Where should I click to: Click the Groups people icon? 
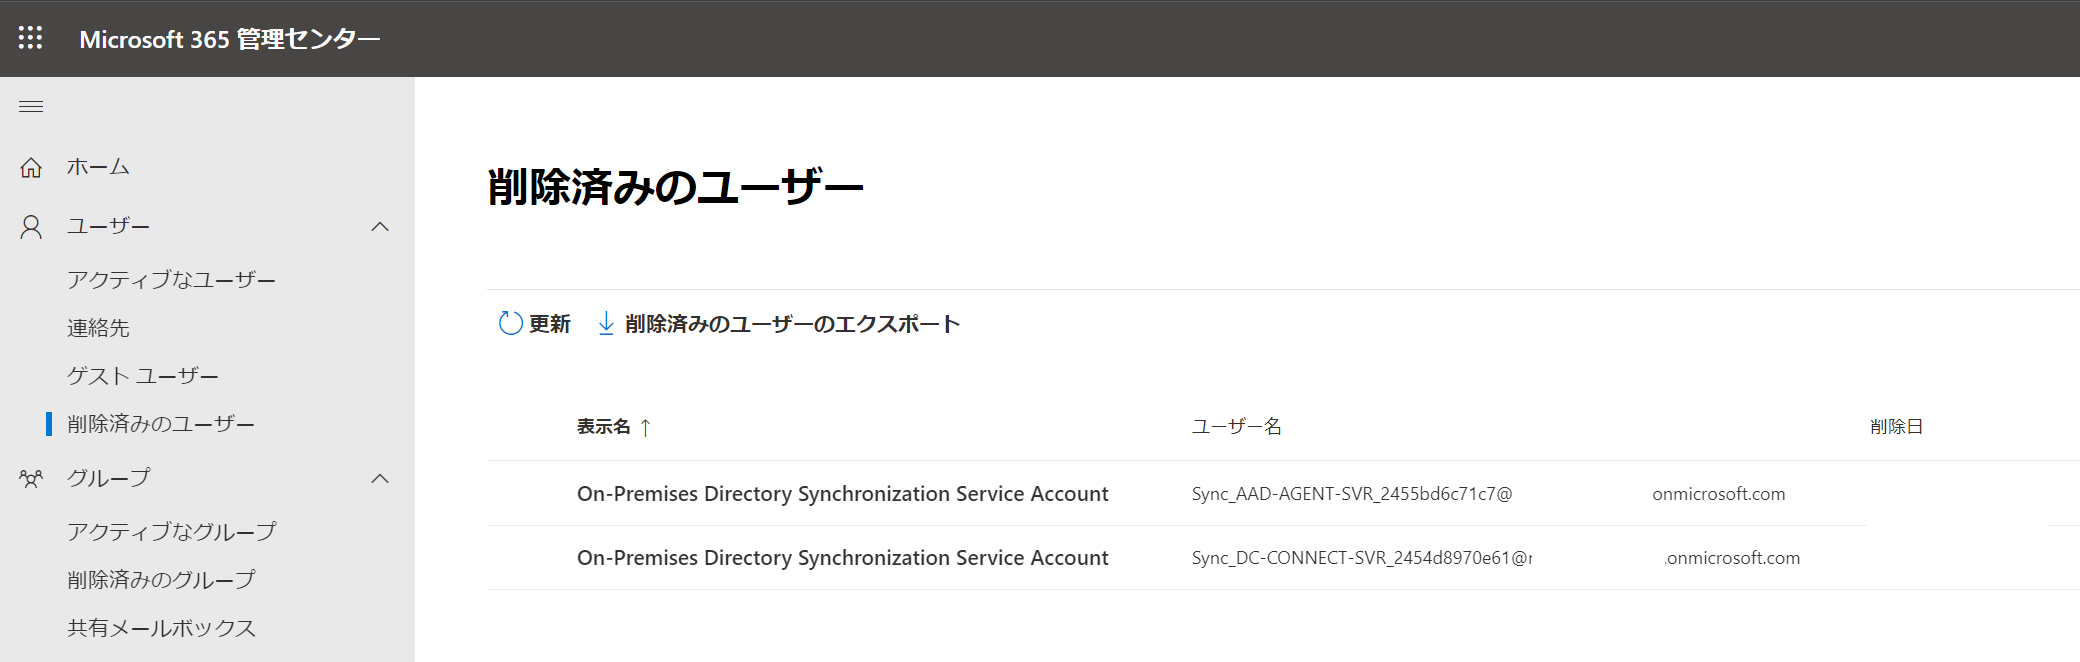click(31, 479)
